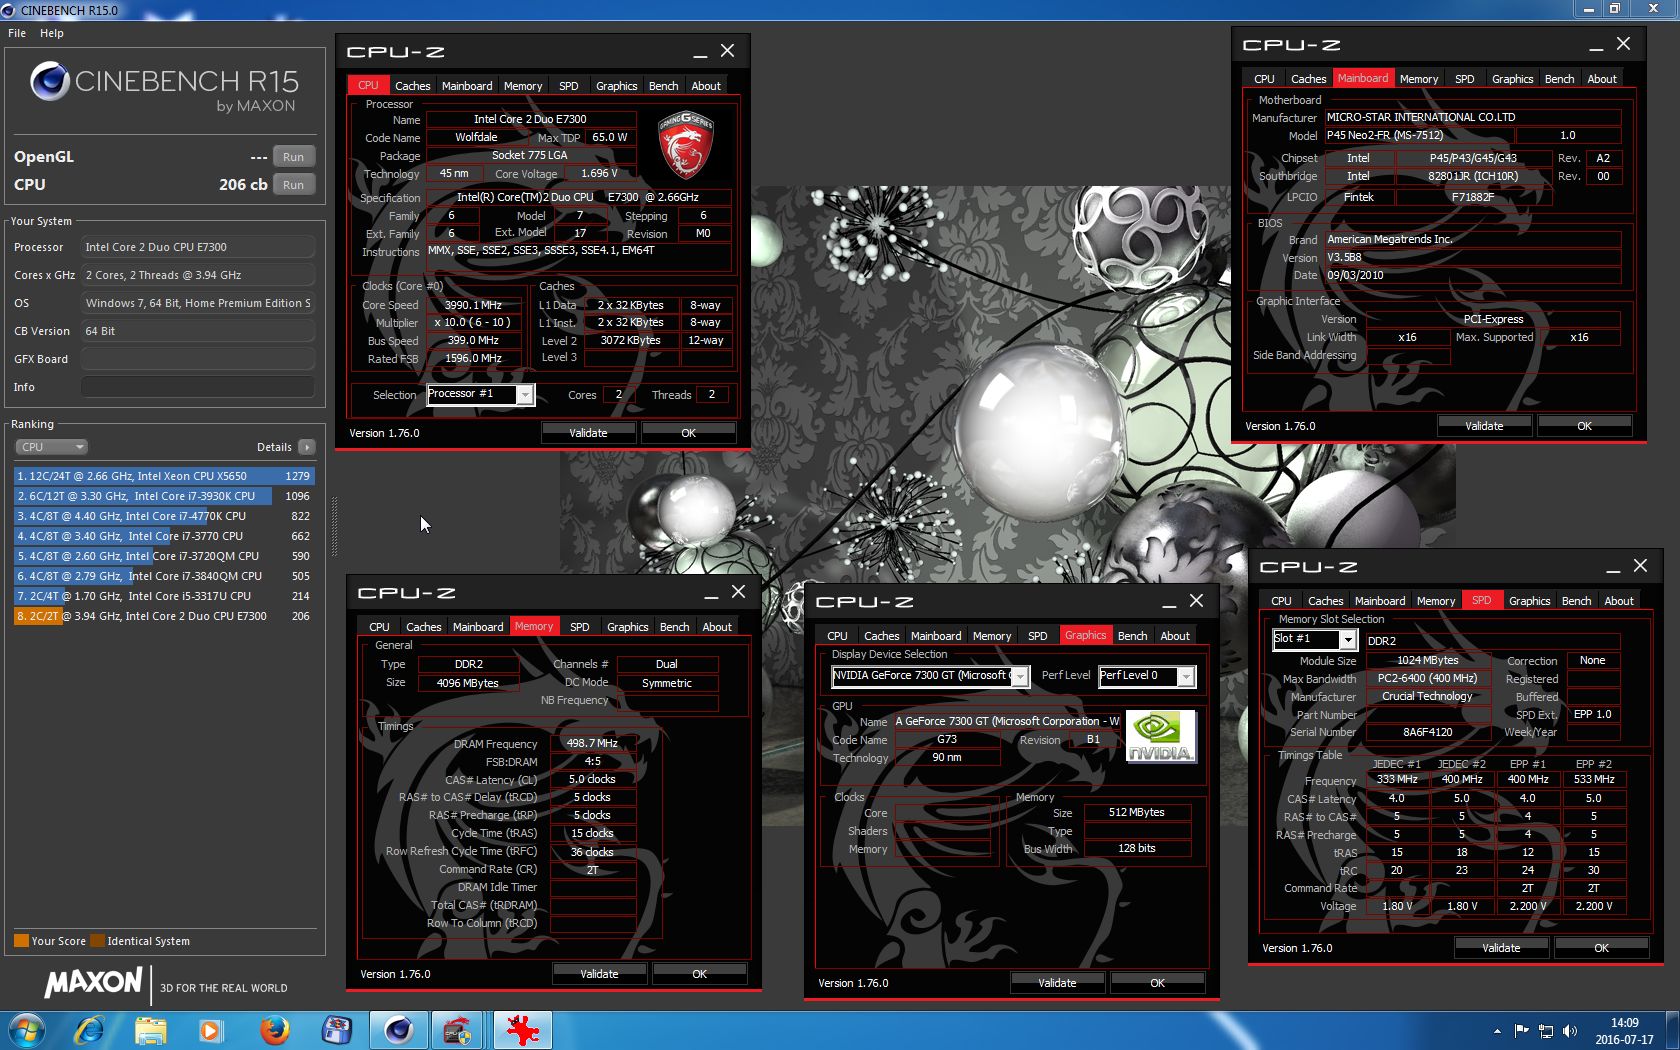1680x1050 pixels.
Task: Open Bench tab in the Mainboard window
Action: coord(1559,79)
